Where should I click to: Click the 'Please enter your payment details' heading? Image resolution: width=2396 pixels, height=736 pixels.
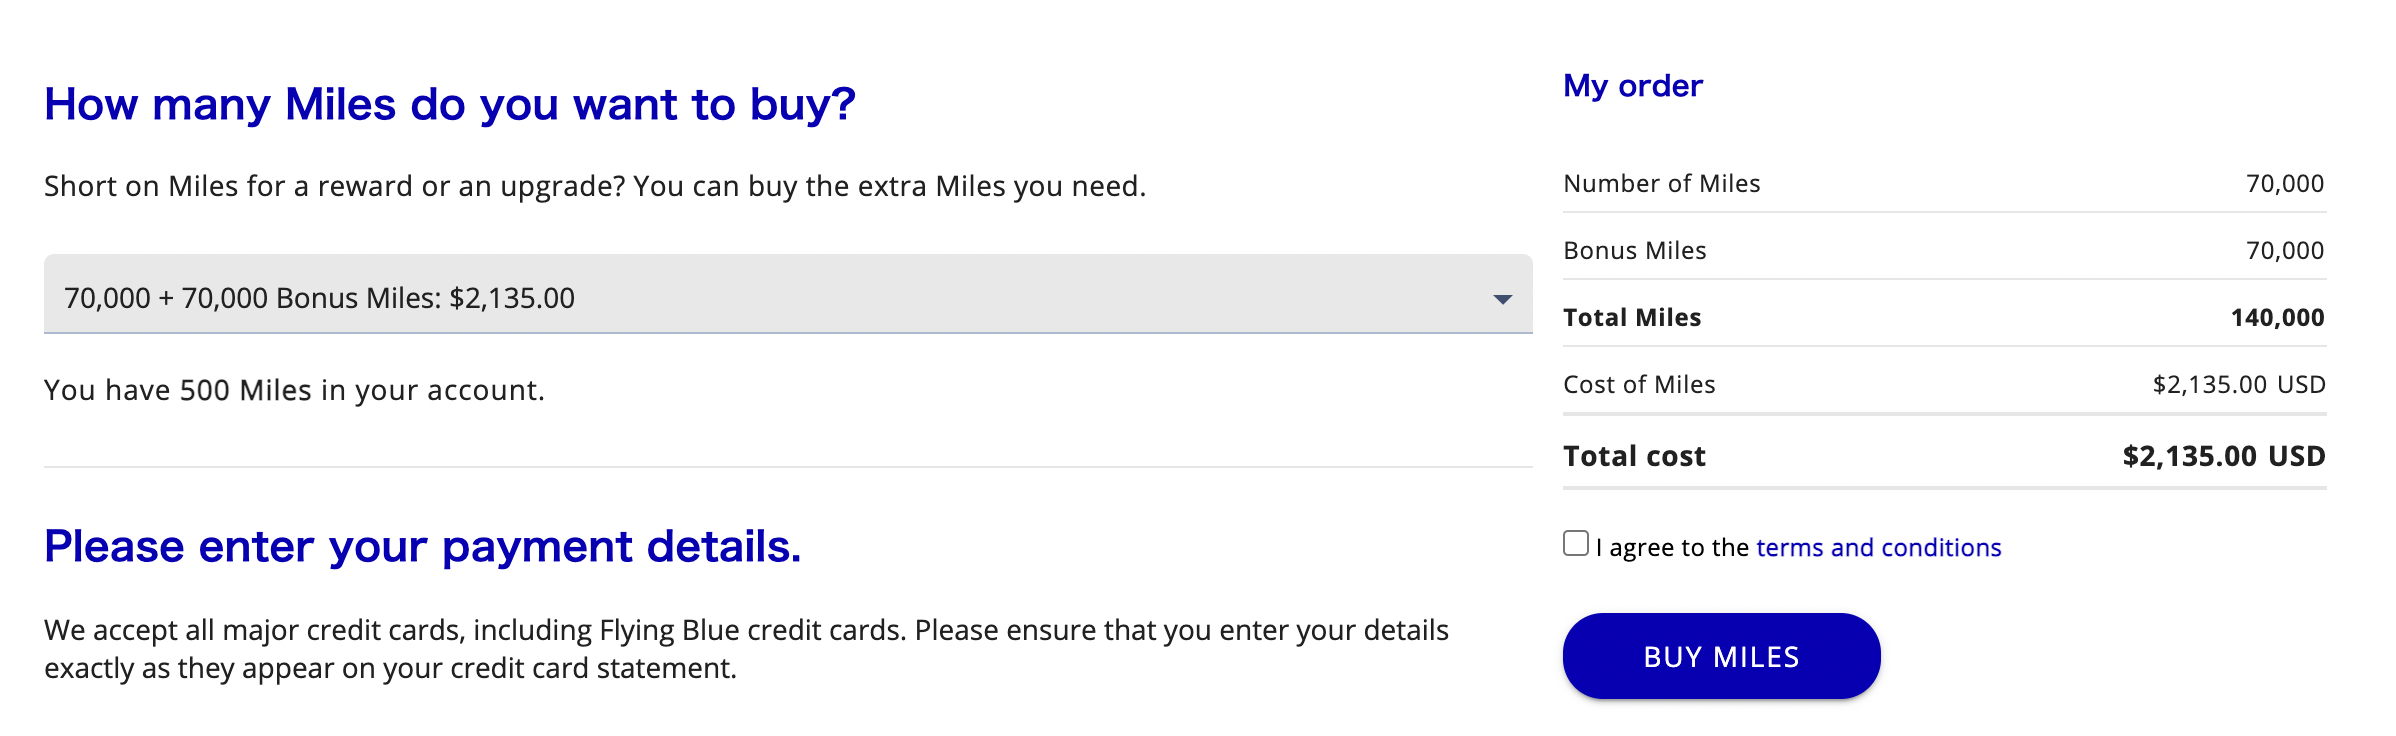pos(422,547)
